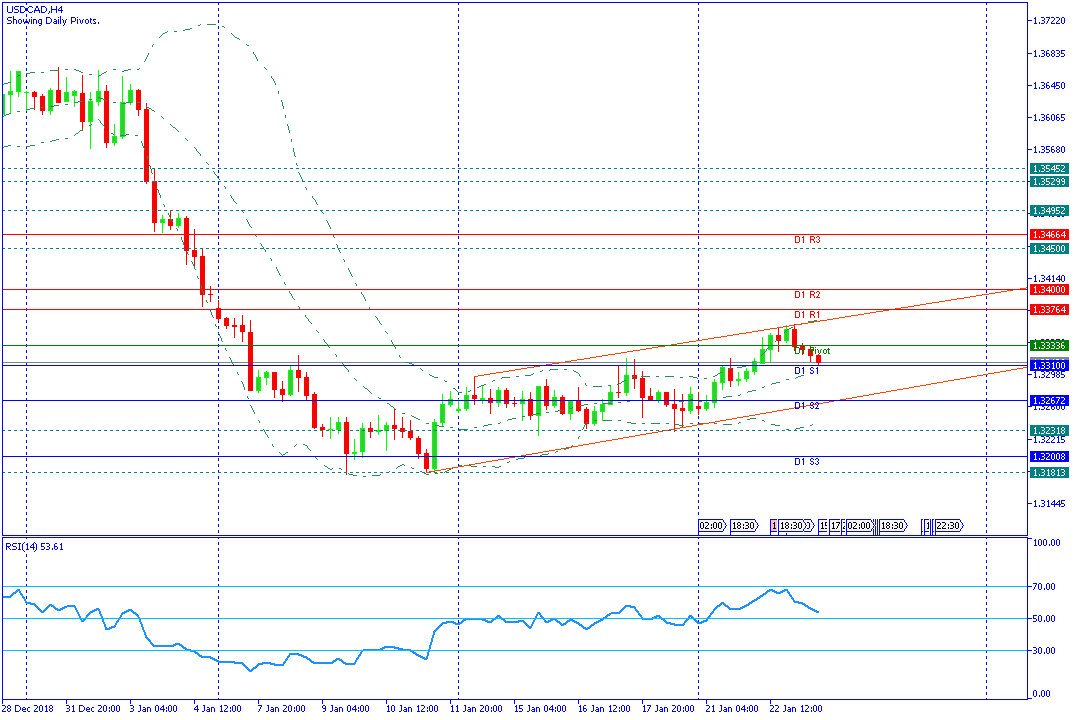This screenshot has width=1080, height=720.
Task: Select the D1 S3 support label
Action: 807,461
